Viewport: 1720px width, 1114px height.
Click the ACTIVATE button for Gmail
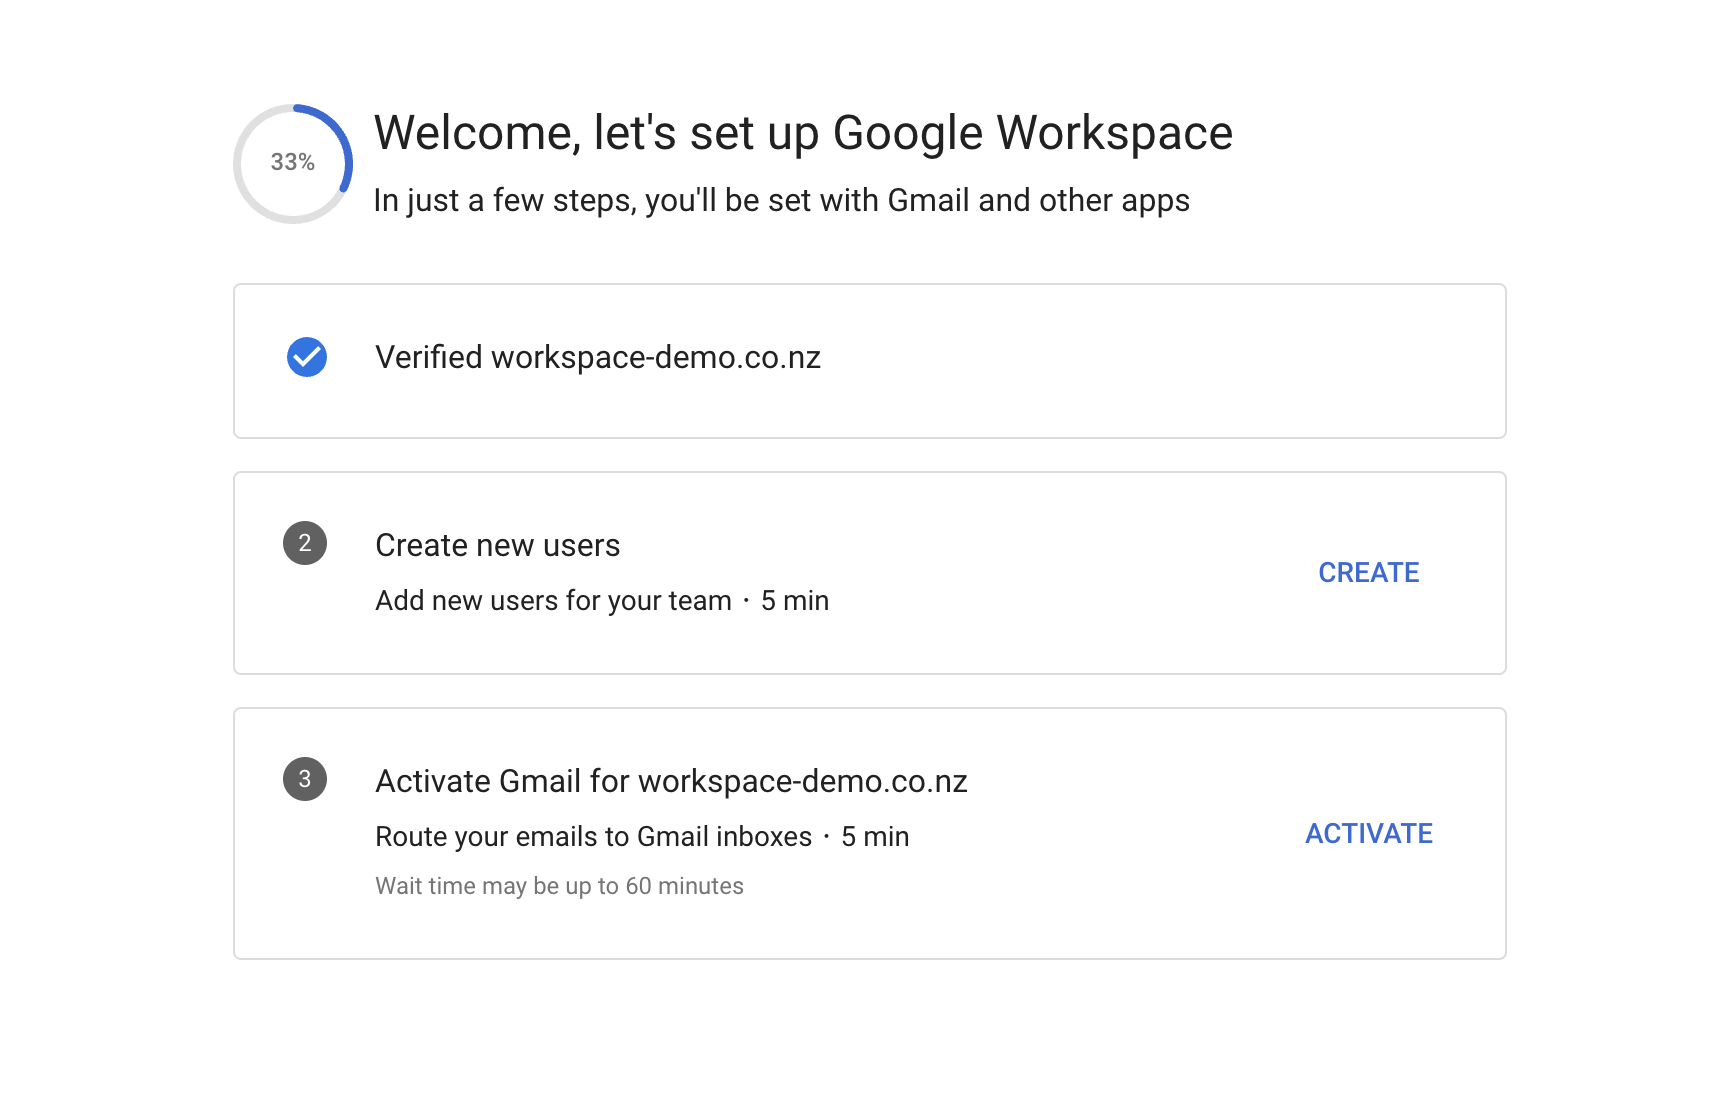(x=1368, y=833)
